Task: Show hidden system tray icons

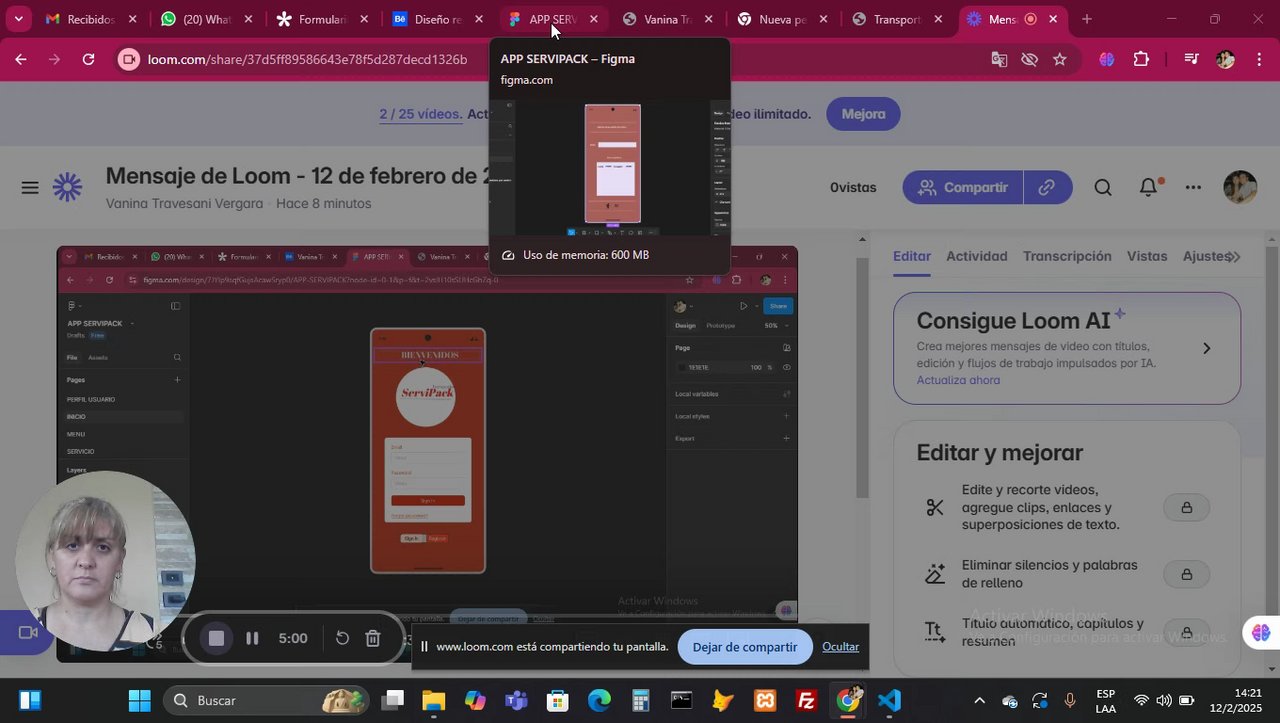Action: (x=979, y=701)
